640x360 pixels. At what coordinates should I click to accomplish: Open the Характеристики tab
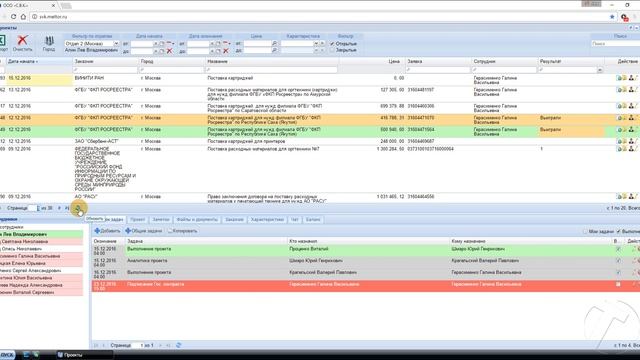[x=267, y=220]
